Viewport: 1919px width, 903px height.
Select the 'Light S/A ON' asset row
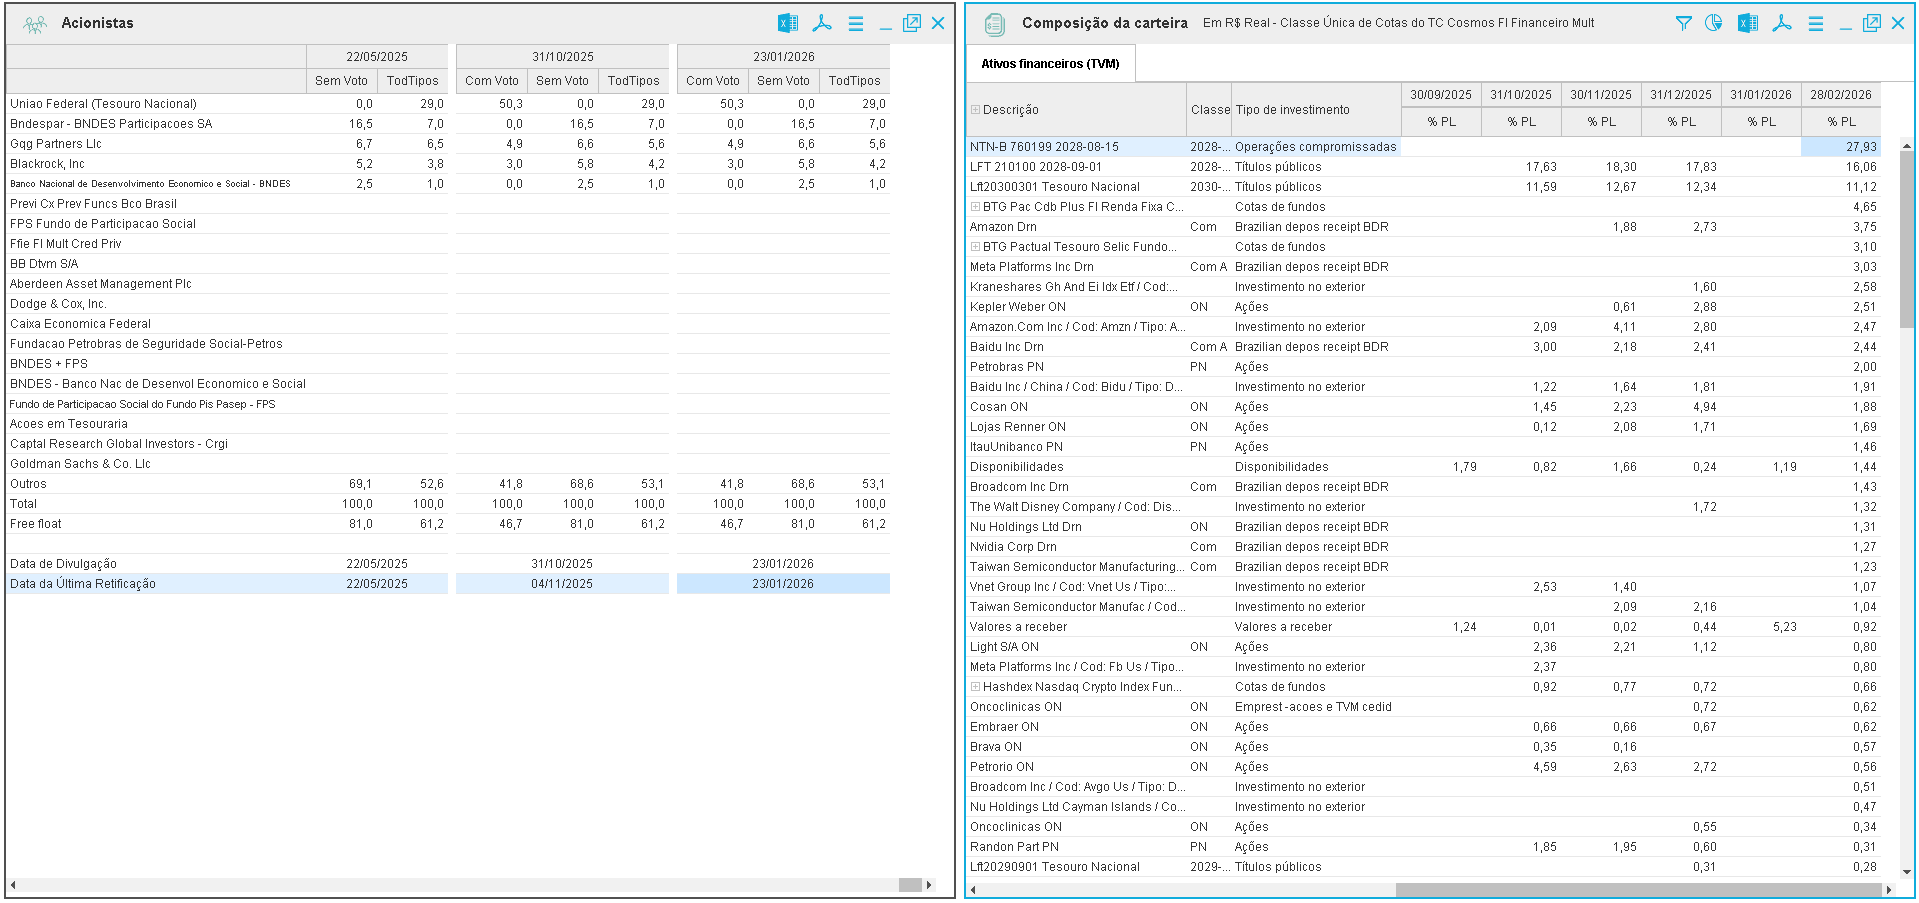[1424, 647]
